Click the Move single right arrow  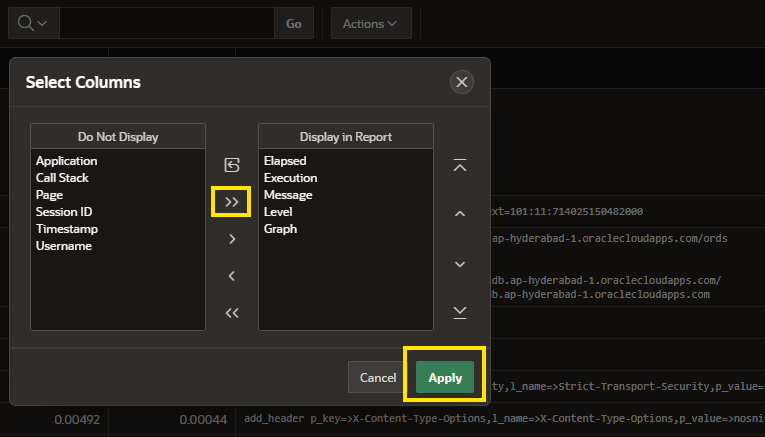coord(232,239)
